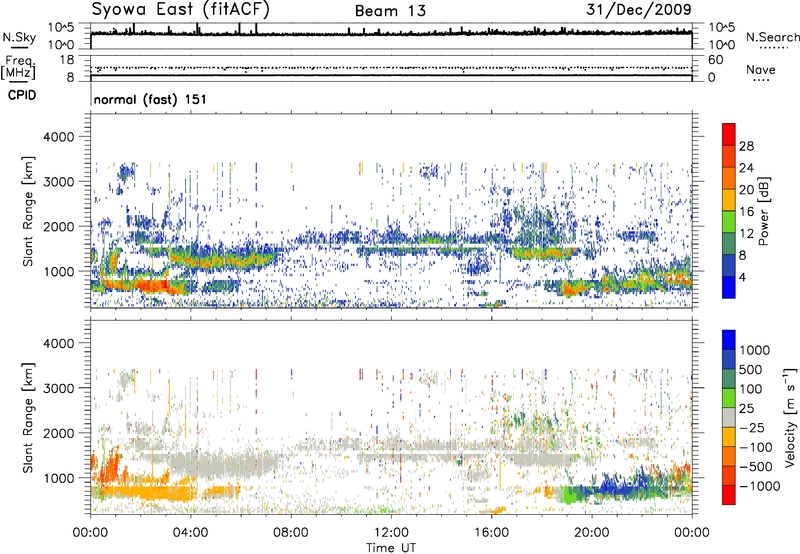Click the 'Nave' legend label
Image resolution: width=800 pixels, height=554 pixels.
coord(761,69)
